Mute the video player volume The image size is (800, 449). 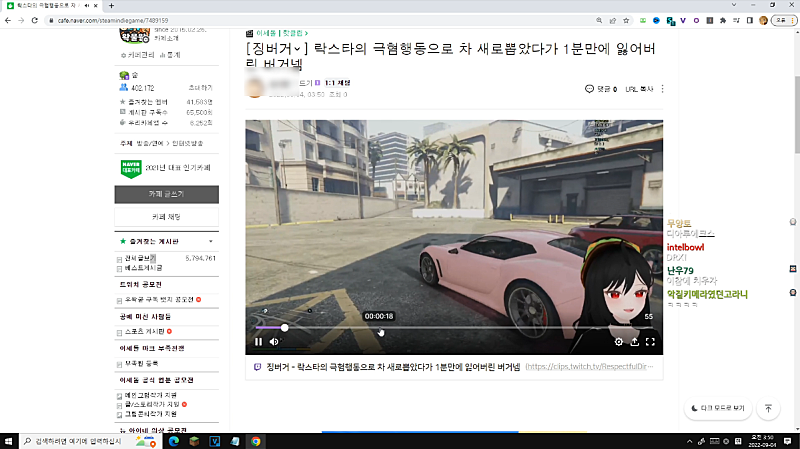coord(274,342)
